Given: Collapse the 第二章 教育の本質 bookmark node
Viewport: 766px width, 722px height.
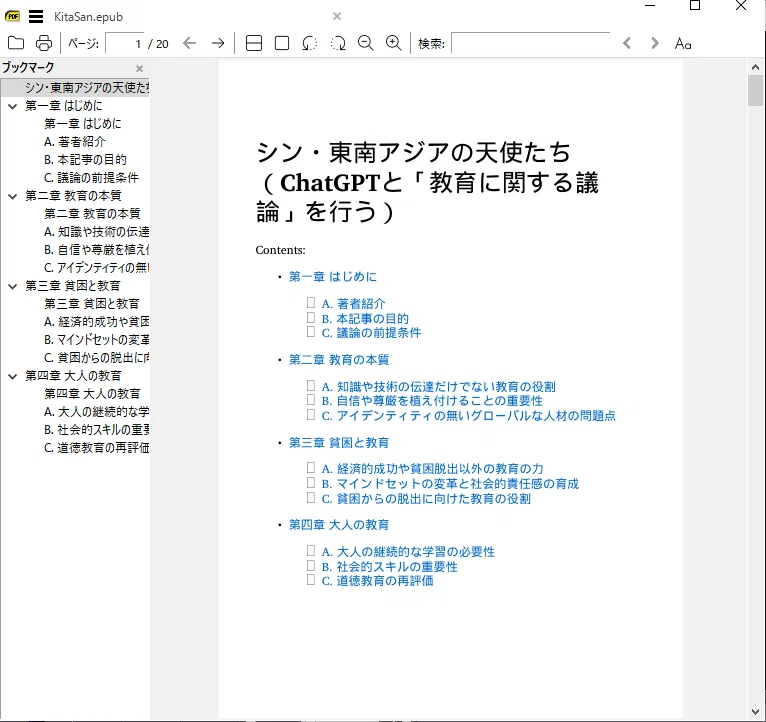Looking at the screenshot, I should click(13, 196).
